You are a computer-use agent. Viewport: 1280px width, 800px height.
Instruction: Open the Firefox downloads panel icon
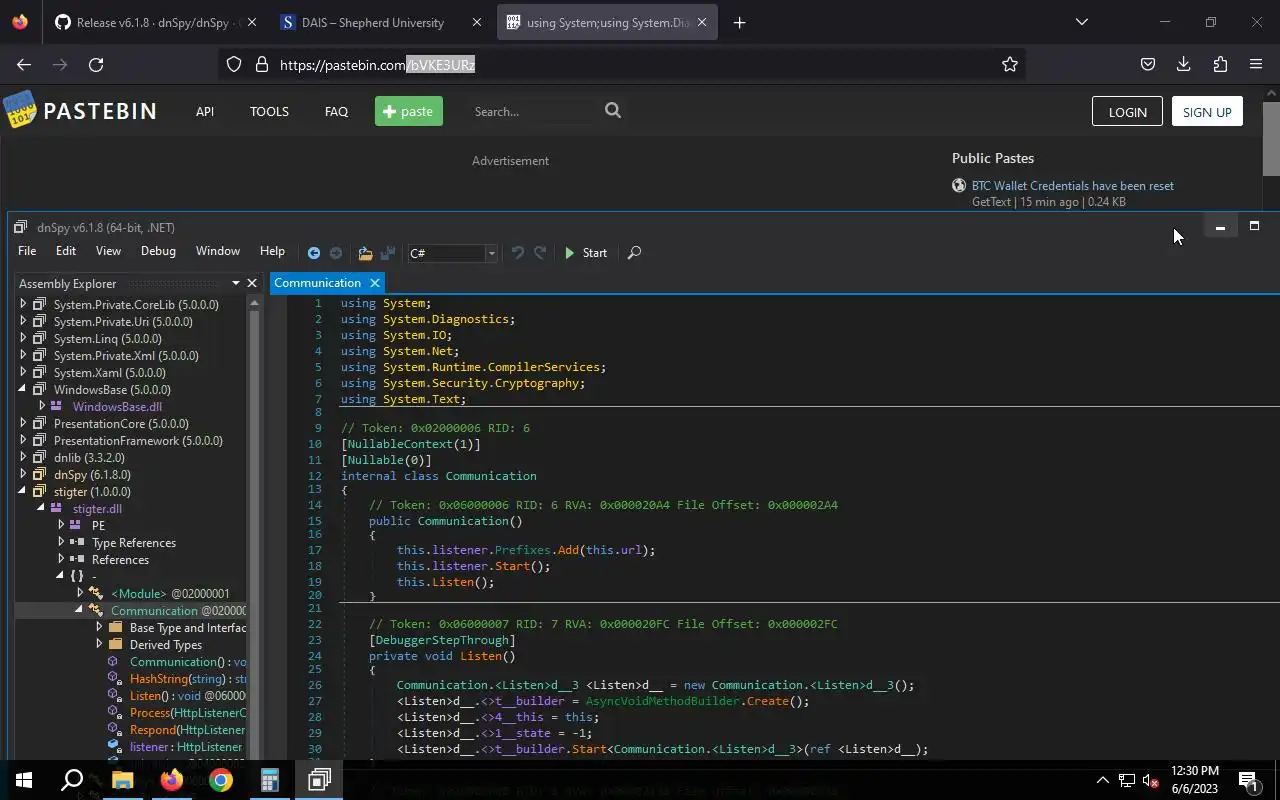tap(1183, 64)
